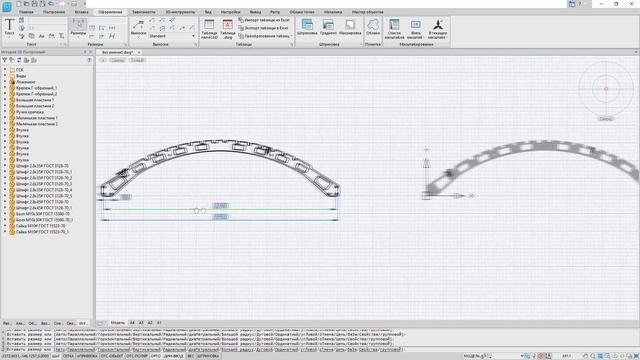Click Open file icon in quick access toolbar
The height and width of the screenshot is (360, 640).
pyautogui.click(x=27, y=4)
